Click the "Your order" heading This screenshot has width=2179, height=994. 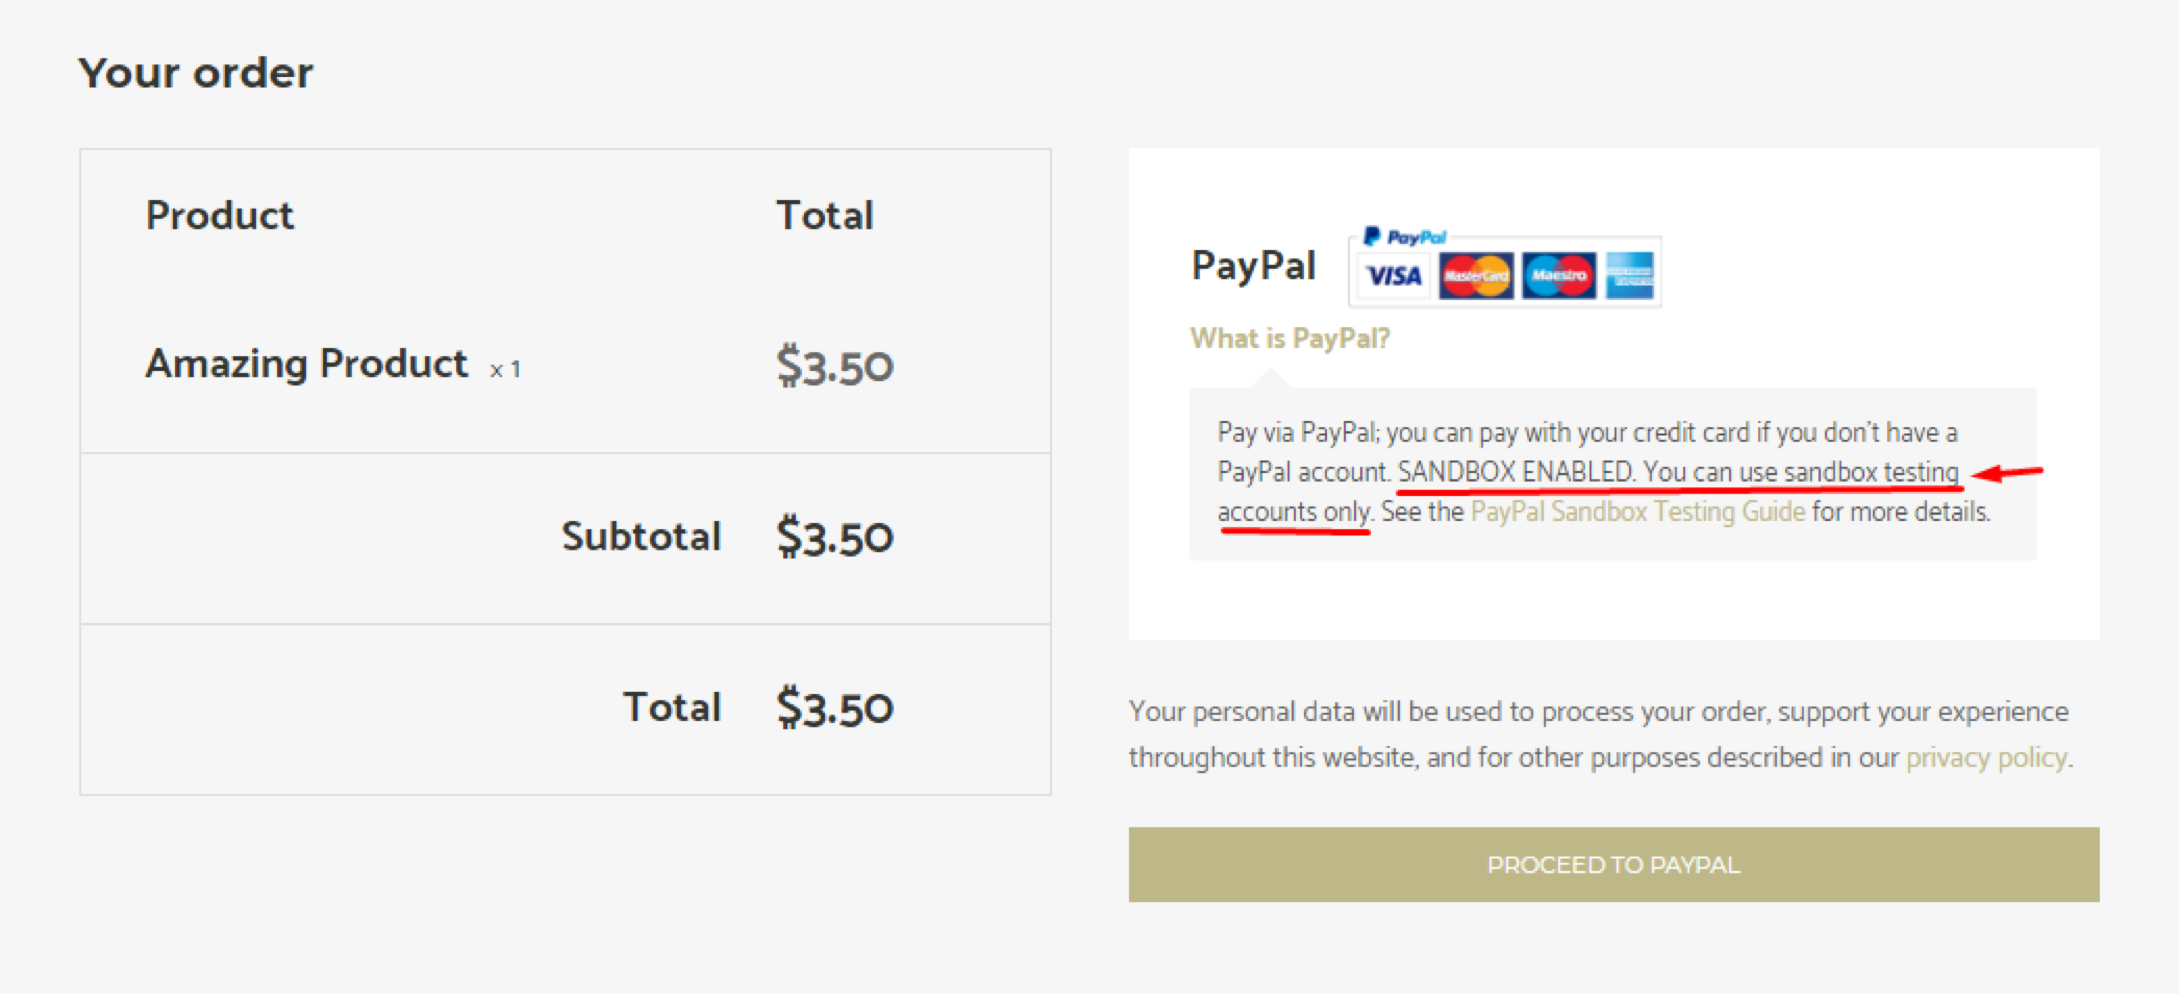[x=196, y=73]
